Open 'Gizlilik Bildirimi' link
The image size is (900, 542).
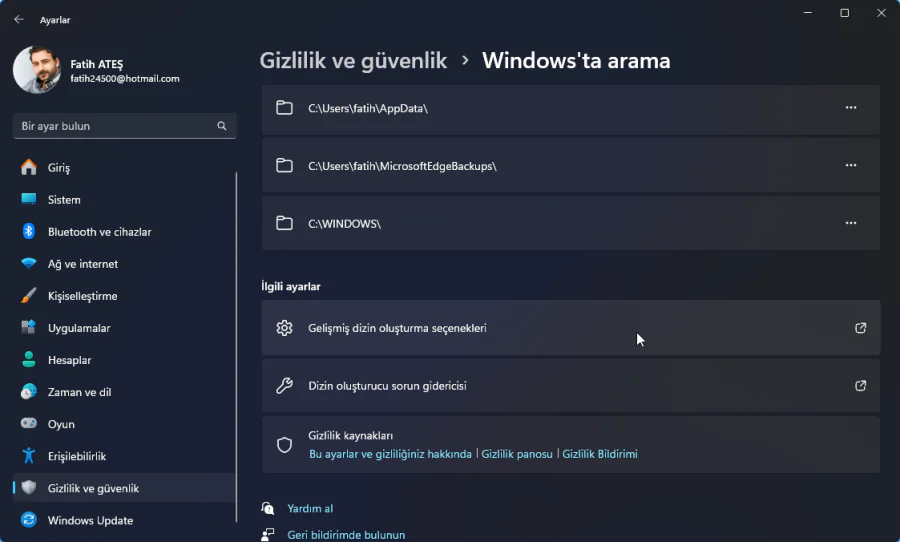click(600, 454)
